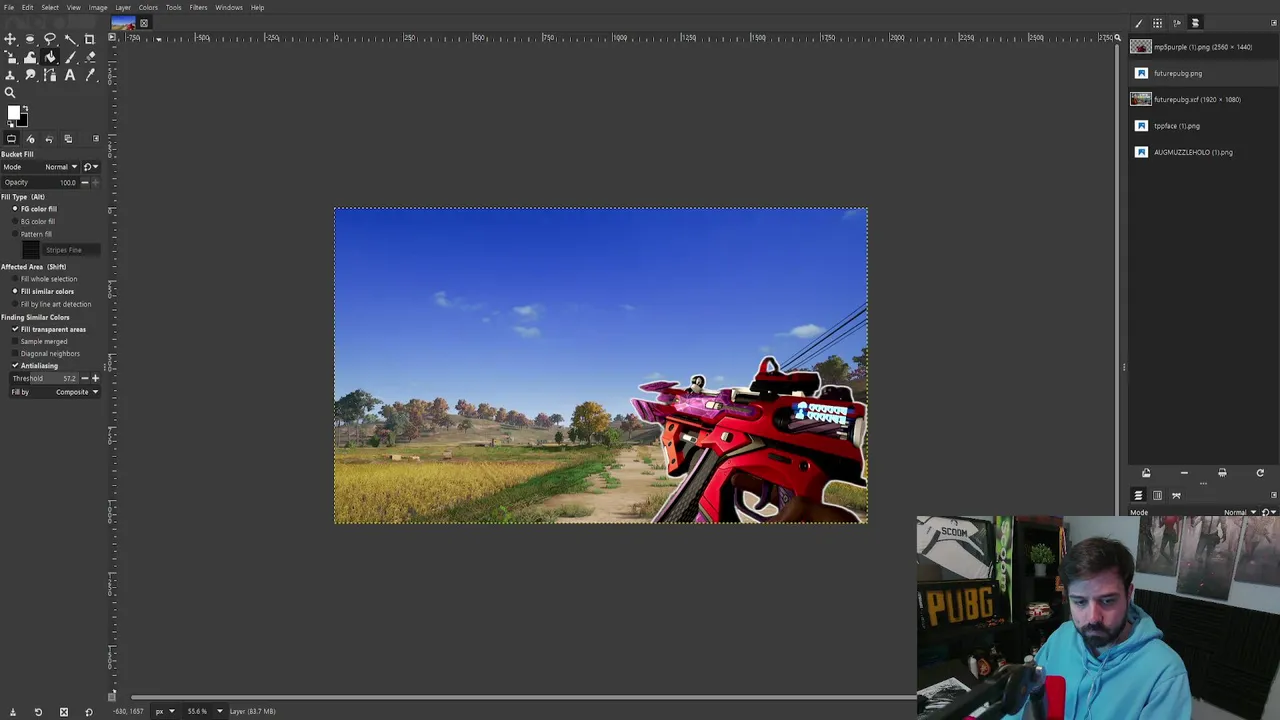This screenshot has width=1280, height=720.
Task: Open the Layer menu
Action: (123, 7)
